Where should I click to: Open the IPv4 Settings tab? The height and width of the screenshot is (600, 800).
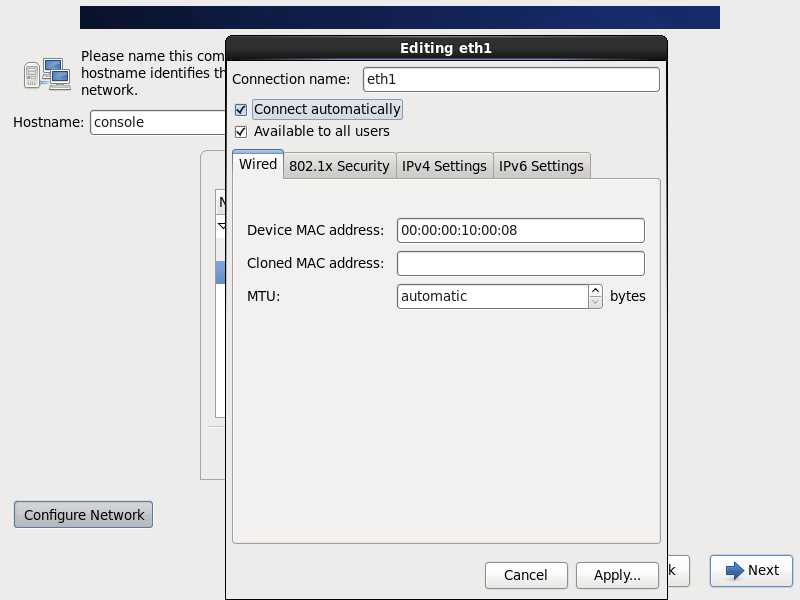(x=444, y=166)
